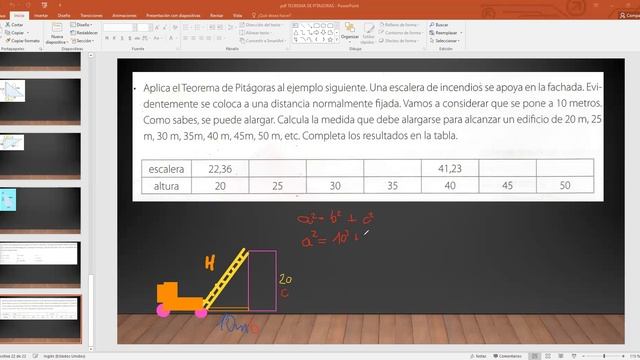This screenshot has width=640, height=360.
Task: Copy selection with Copiar
Action: [15, 33]
